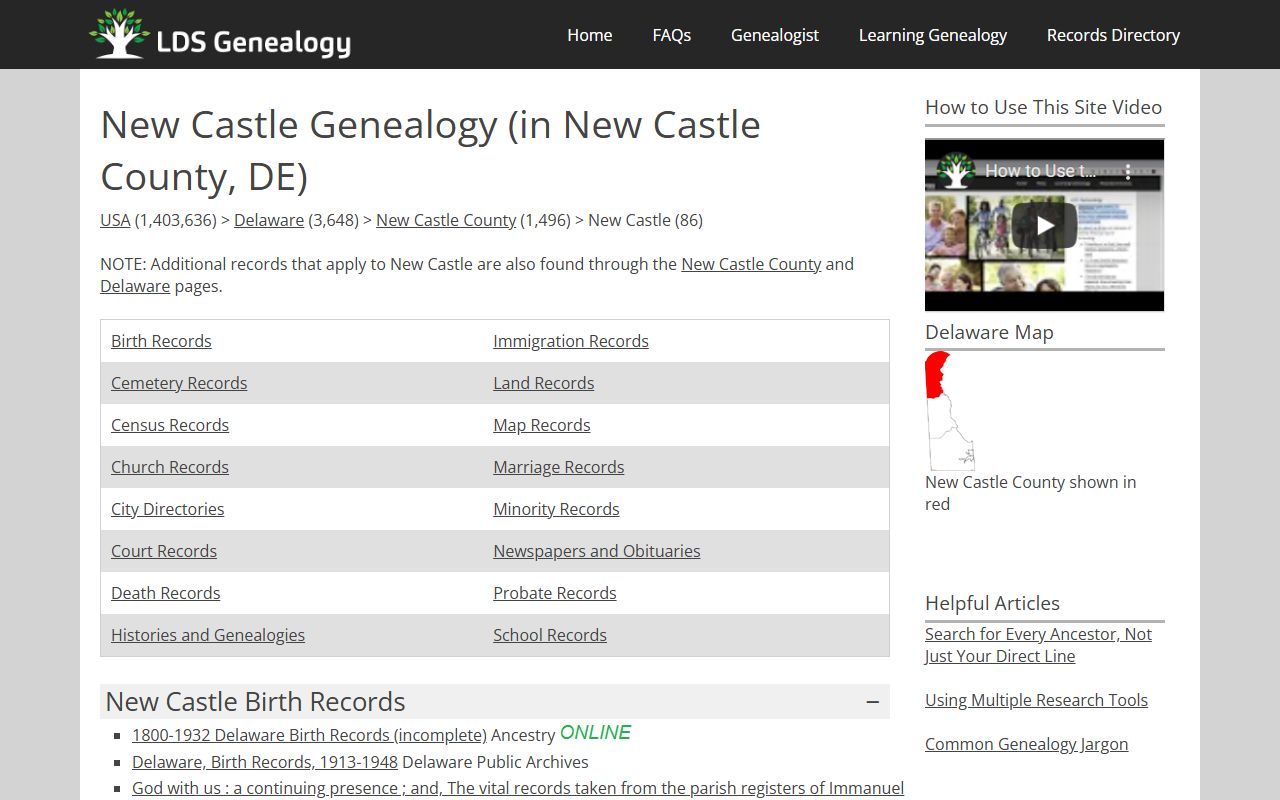Open the God with us parish registers link
The image size is (1280, 800).
click(518, 788)
